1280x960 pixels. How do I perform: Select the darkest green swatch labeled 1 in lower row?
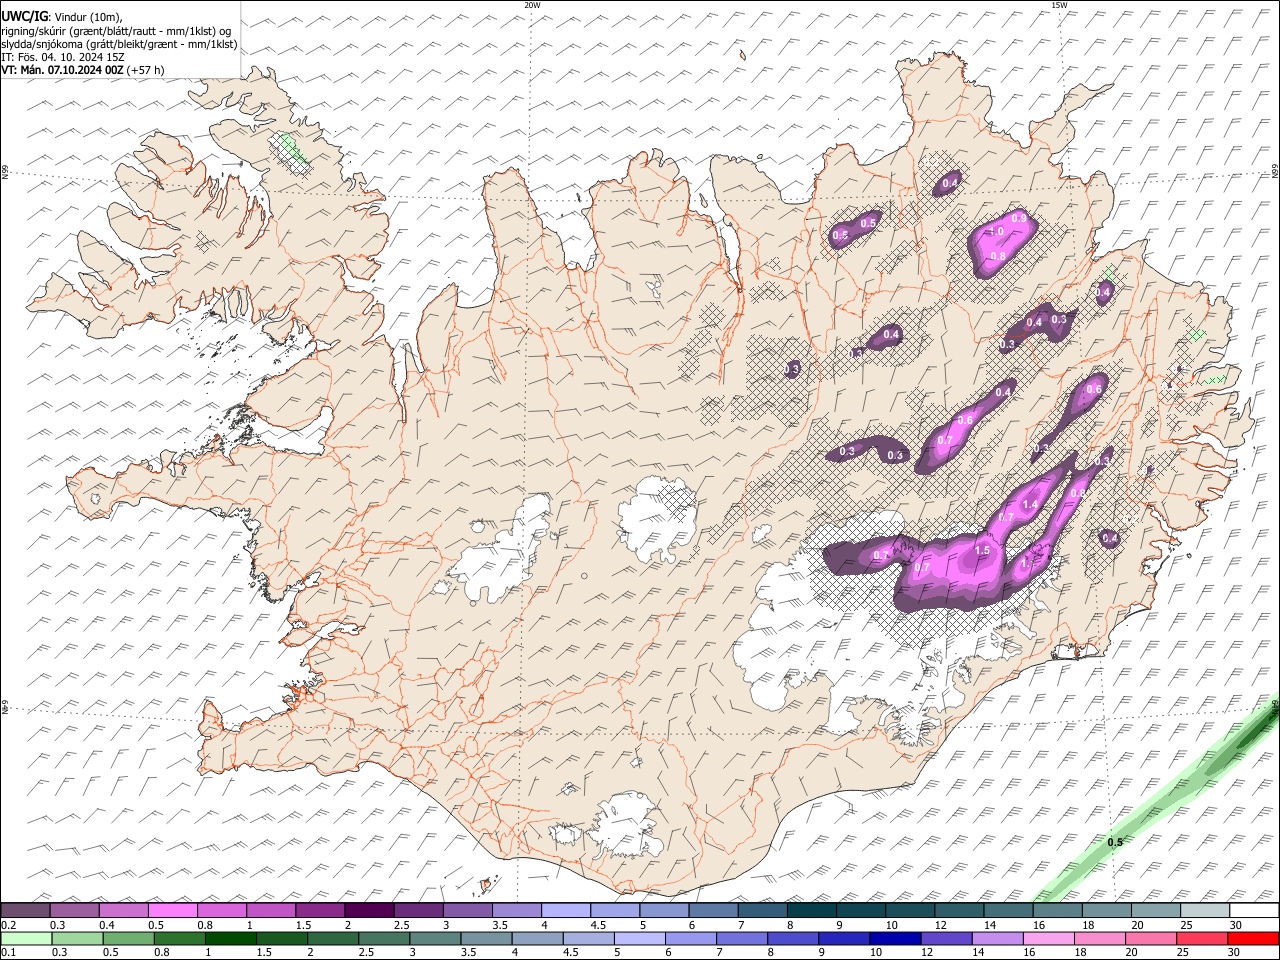coord(231,938)
